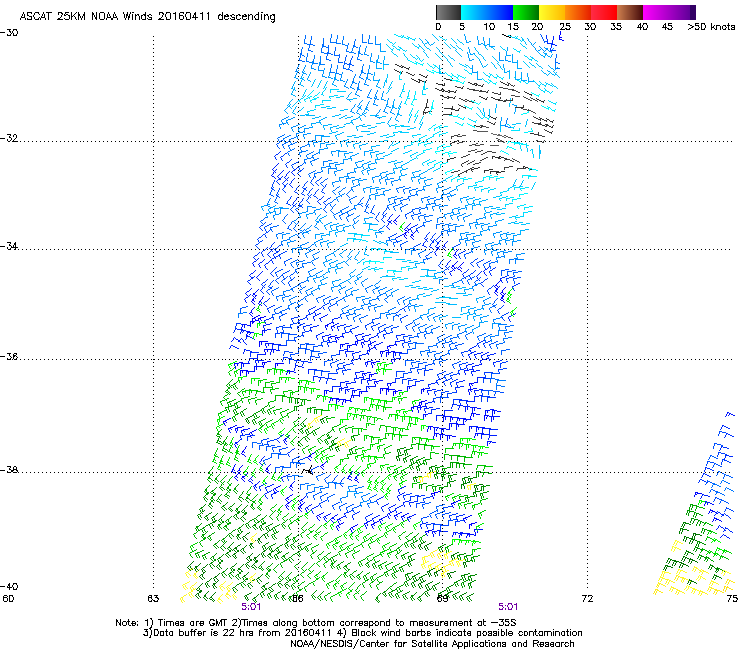The image size is (740, 650).
Task: Click the red 30-35 knots color segment
Action: pyautogui.click(x=604, y=12)
